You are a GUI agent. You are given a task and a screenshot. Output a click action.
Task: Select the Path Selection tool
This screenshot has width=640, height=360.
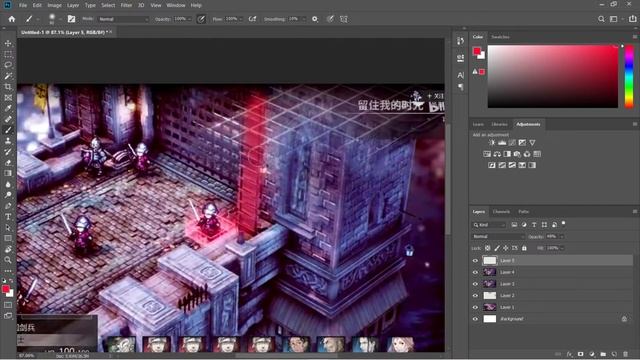click(8, 227)
